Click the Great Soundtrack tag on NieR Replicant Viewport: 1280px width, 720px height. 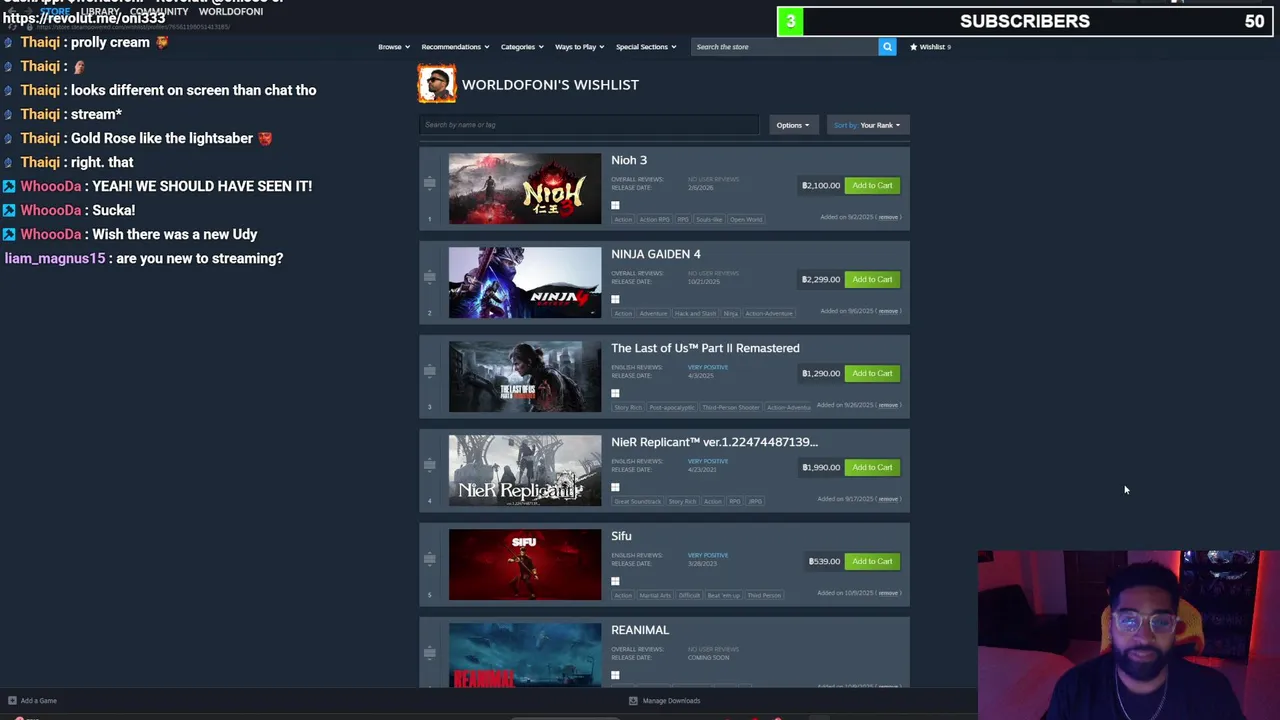pos(638,501)
